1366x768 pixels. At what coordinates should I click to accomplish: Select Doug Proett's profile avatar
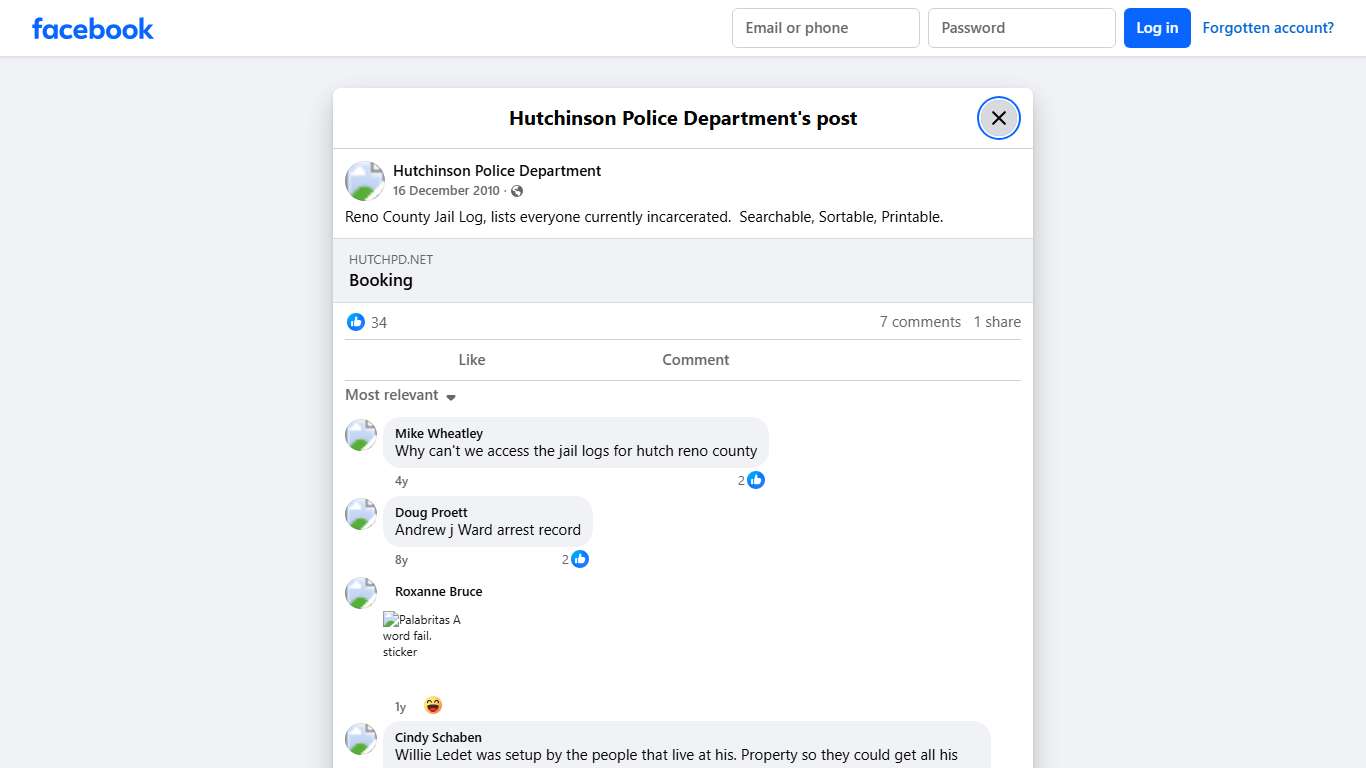[x=360, y=514]
